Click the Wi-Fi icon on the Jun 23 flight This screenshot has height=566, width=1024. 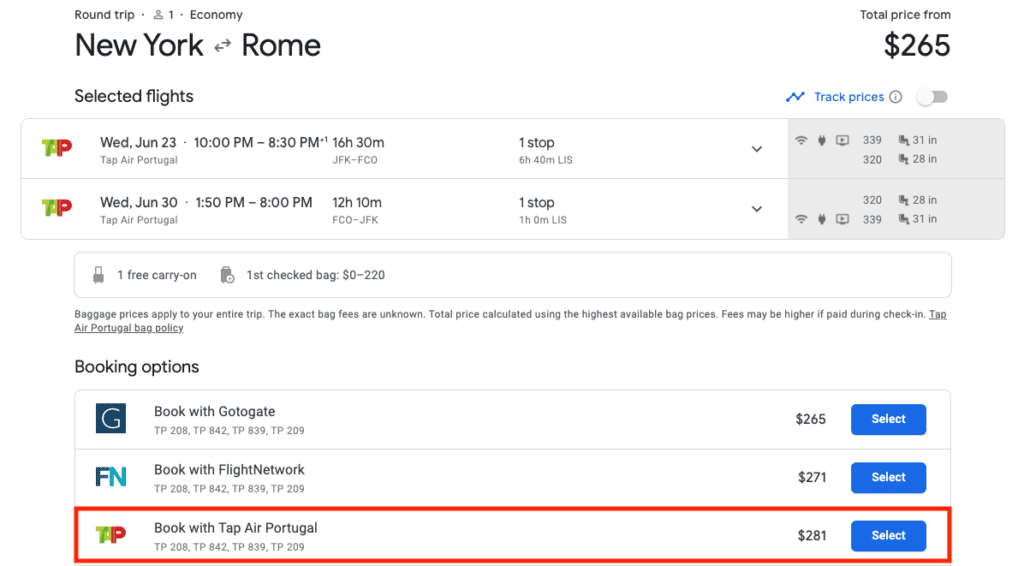tap(801, 140)
